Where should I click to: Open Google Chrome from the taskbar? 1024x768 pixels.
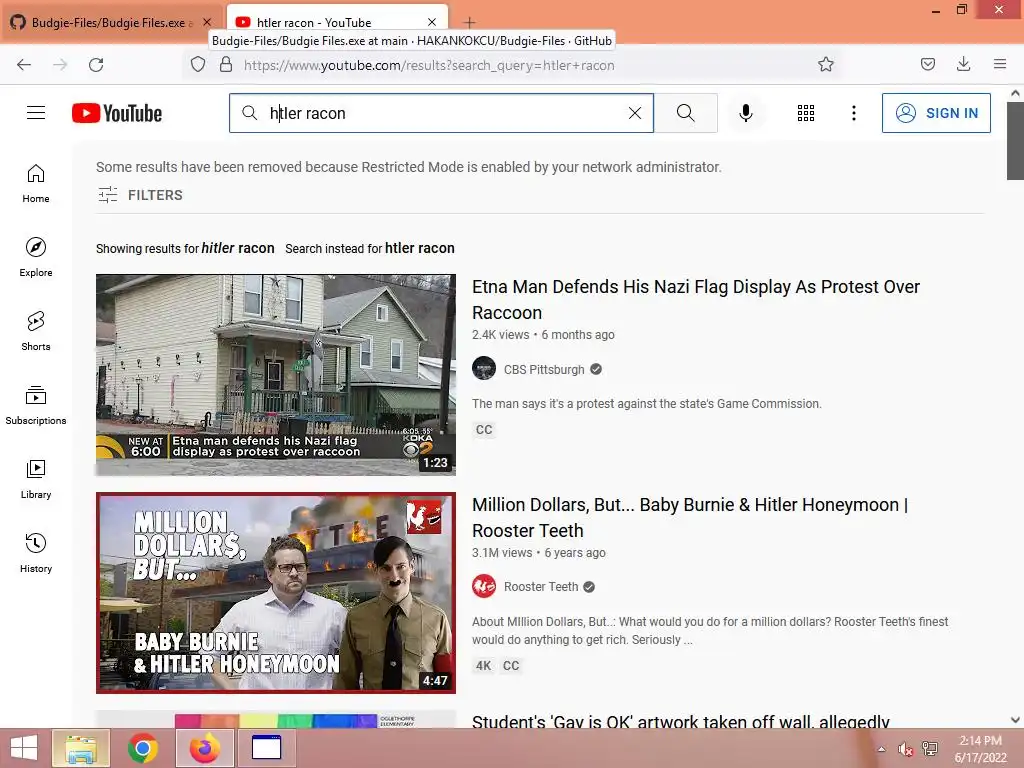pos(142,748)
